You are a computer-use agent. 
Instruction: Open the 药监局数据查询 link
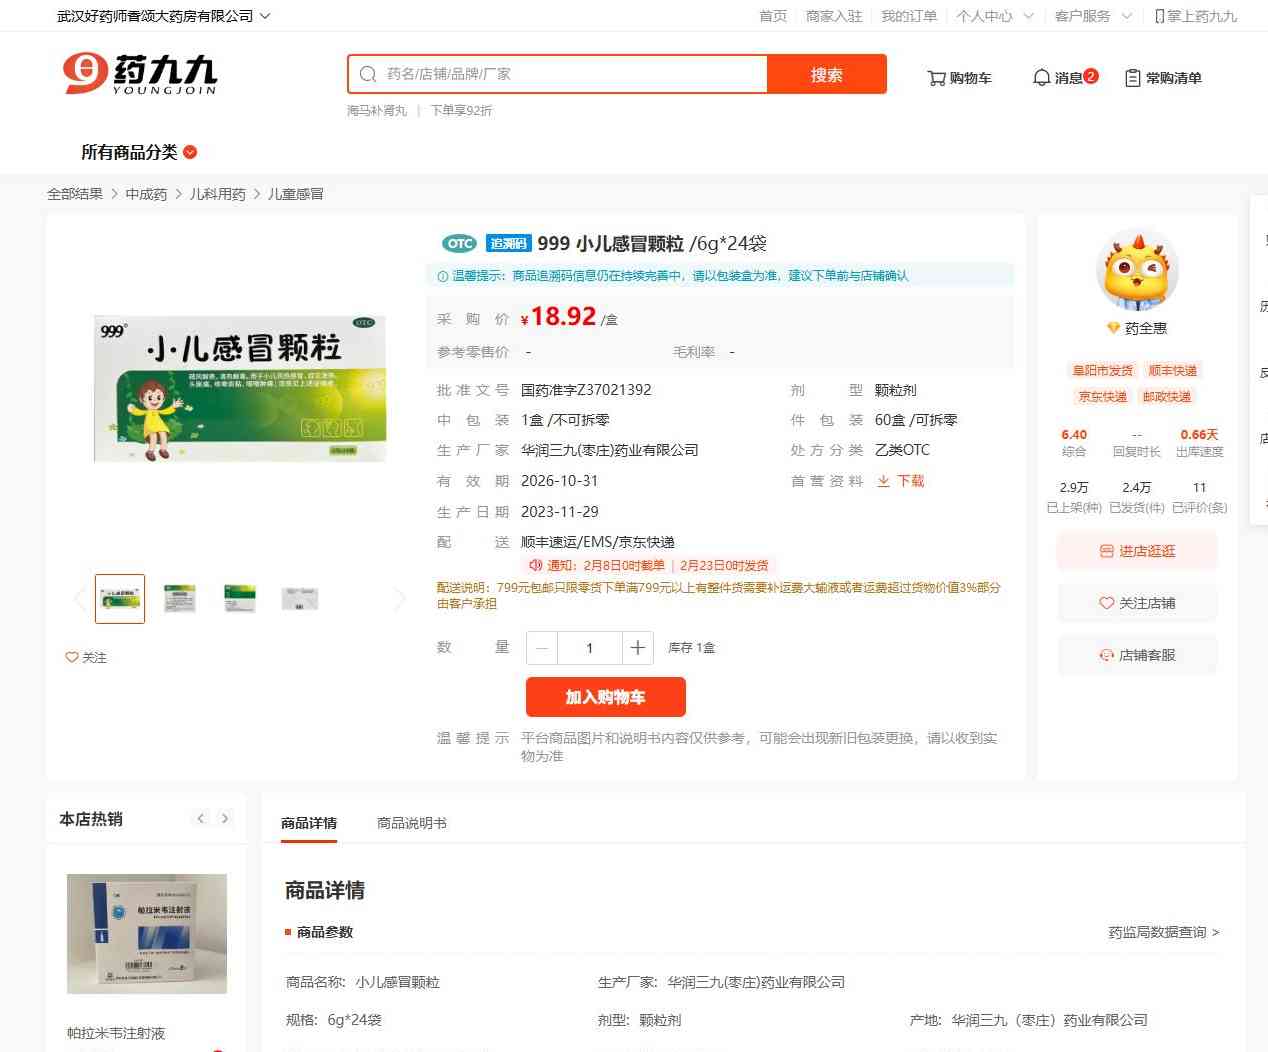point(1163,932)
